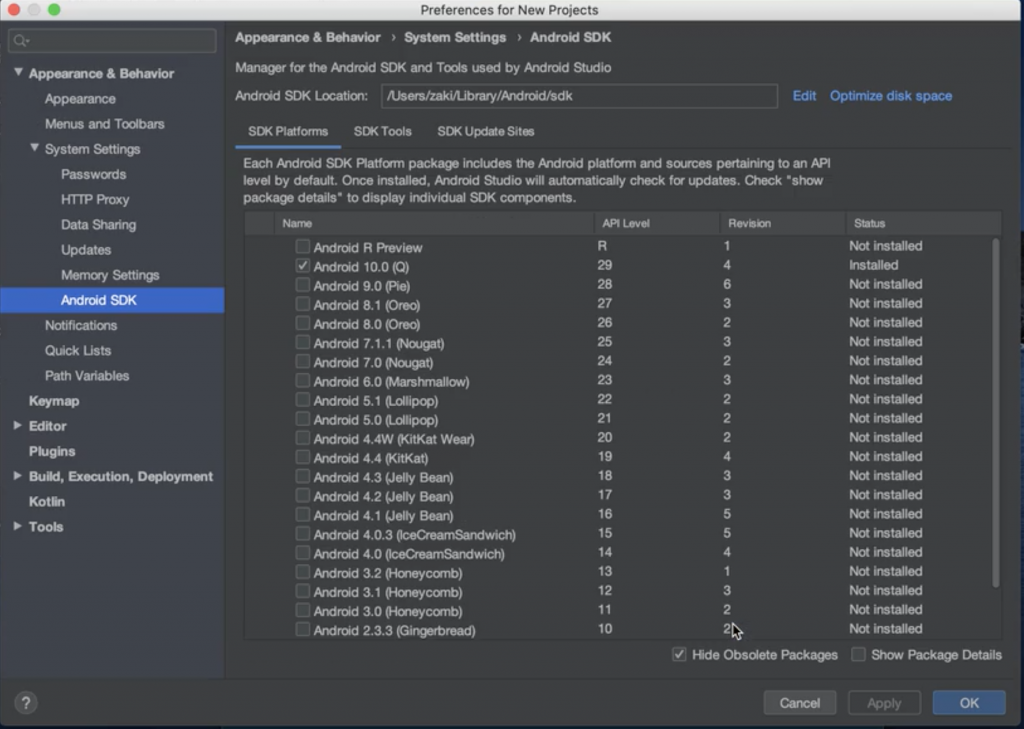Select the Android 4.3 (Jelly Bean) row text
This screenshot has width=1024, height=729.
[383, 477]
